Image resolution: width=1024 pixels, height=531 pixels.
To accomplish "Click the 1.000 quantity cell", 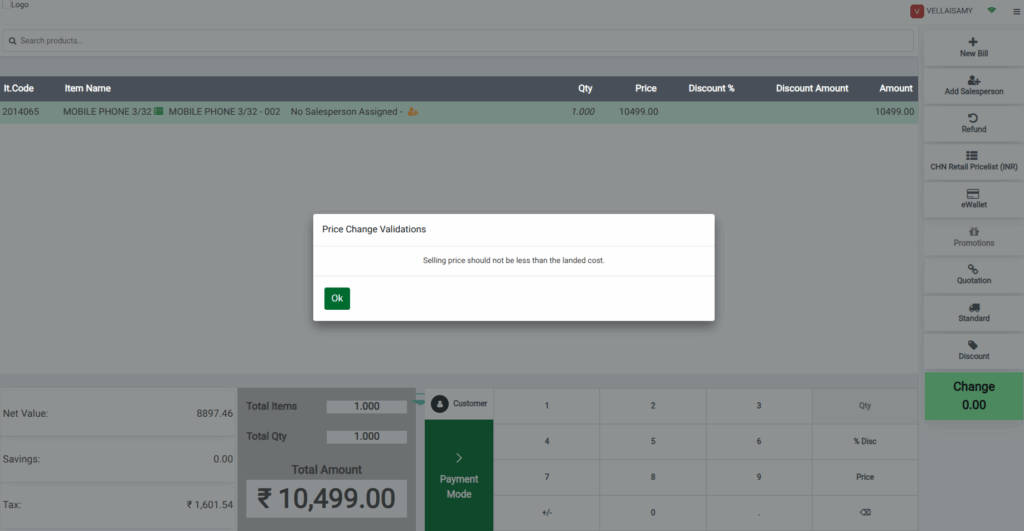I will [583, 112].
